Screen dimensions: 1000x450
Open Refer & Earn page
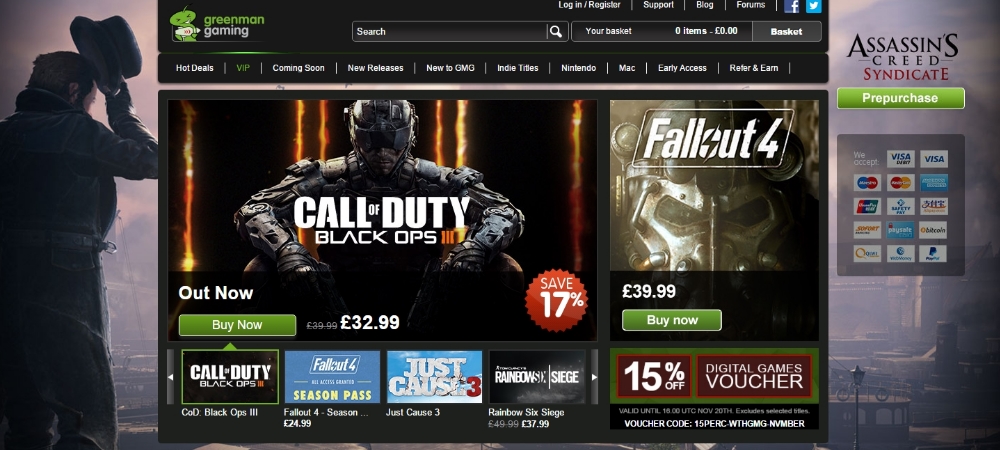pyautogui.click(x=754, y=68)
